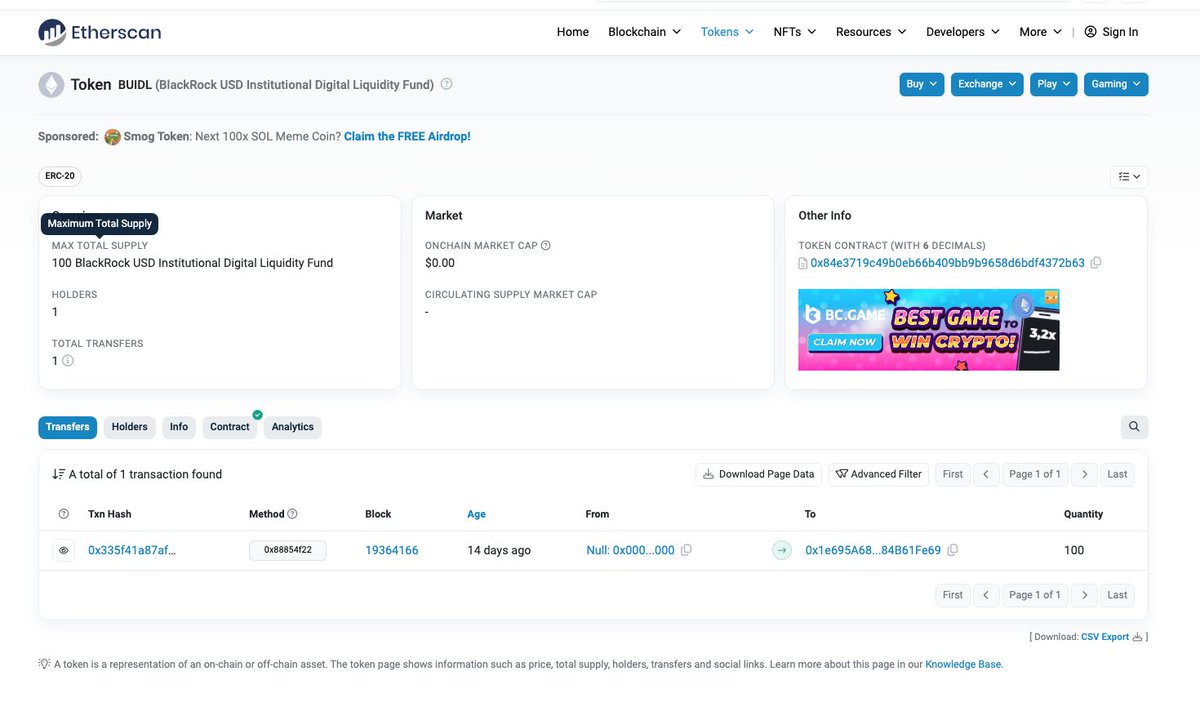The height and width of the screenshot is (720, 1200).
Task: Click the Download Page Data button
Action: (759, 474)
